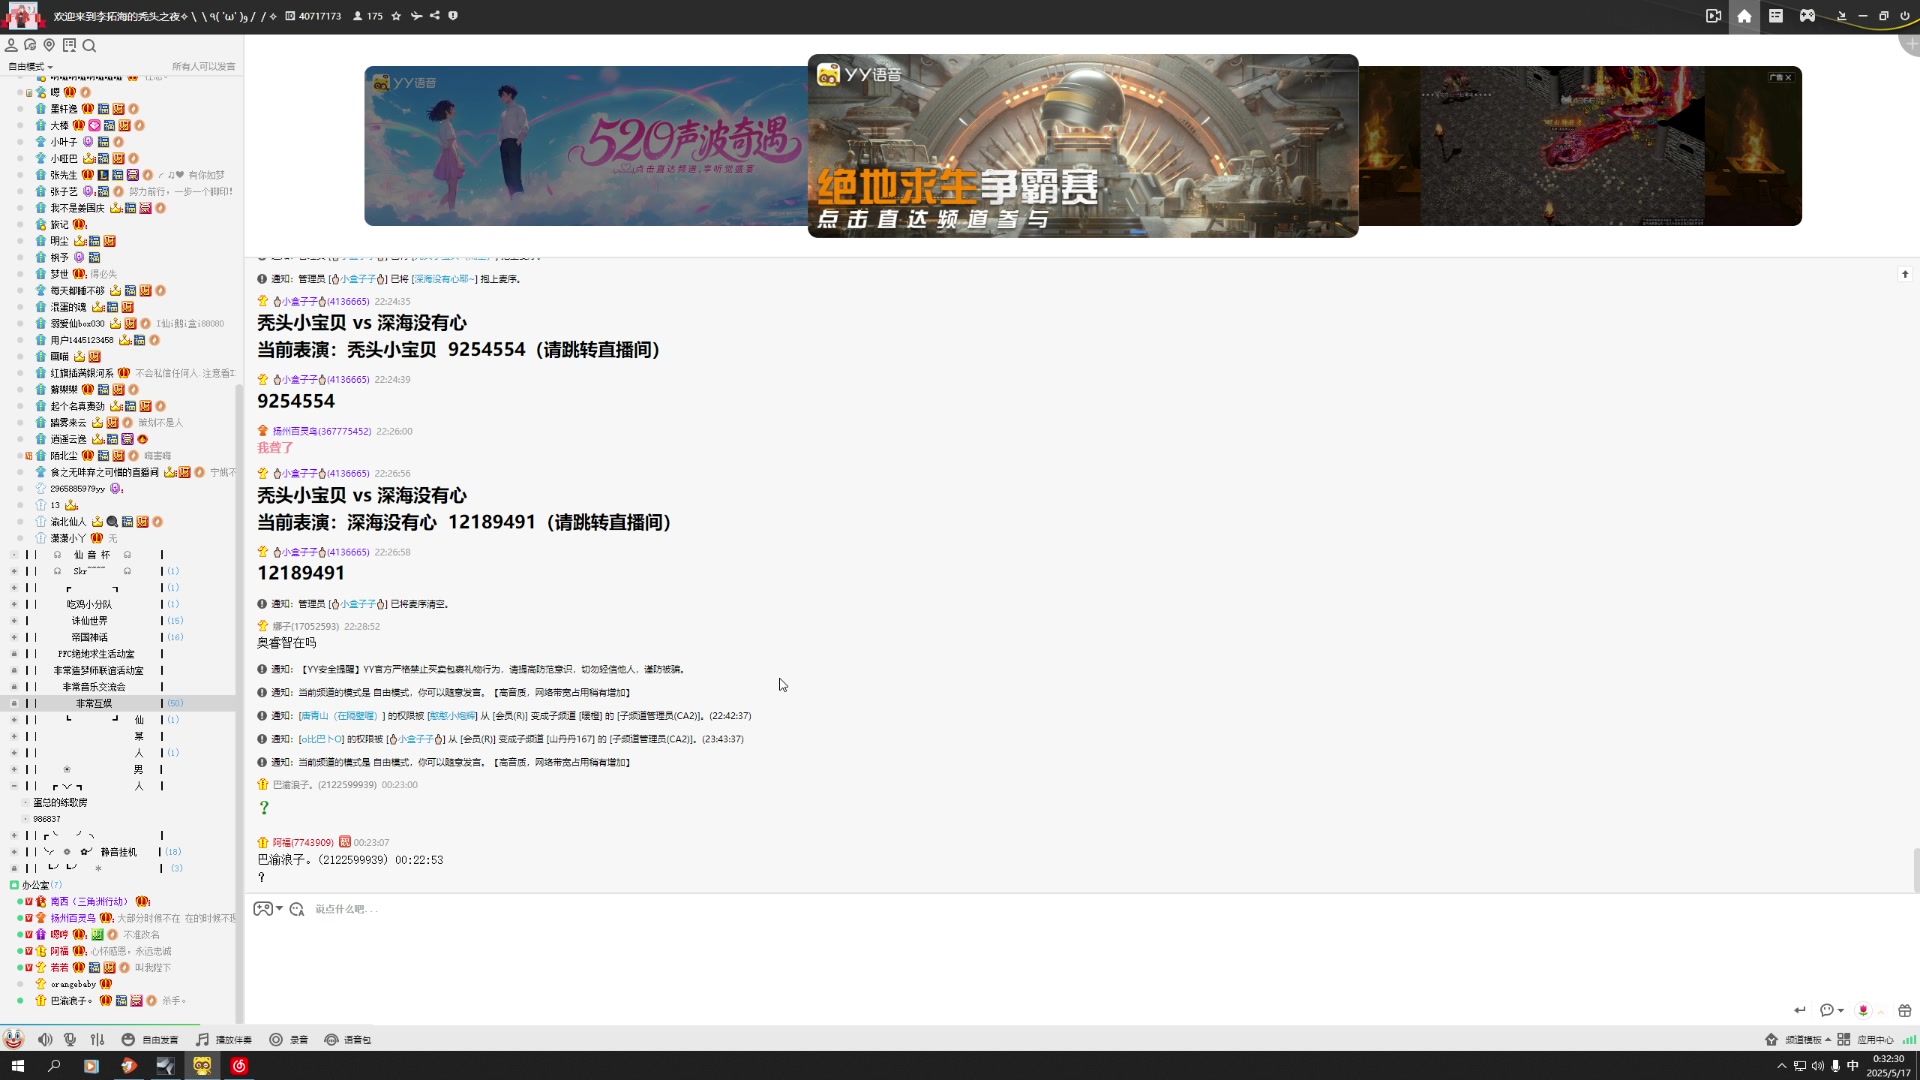Image resolution: width=1920 pixels, height=1080 pixels.
Task: Open the 应用中心 app center
Action: click(1866, 1040)
